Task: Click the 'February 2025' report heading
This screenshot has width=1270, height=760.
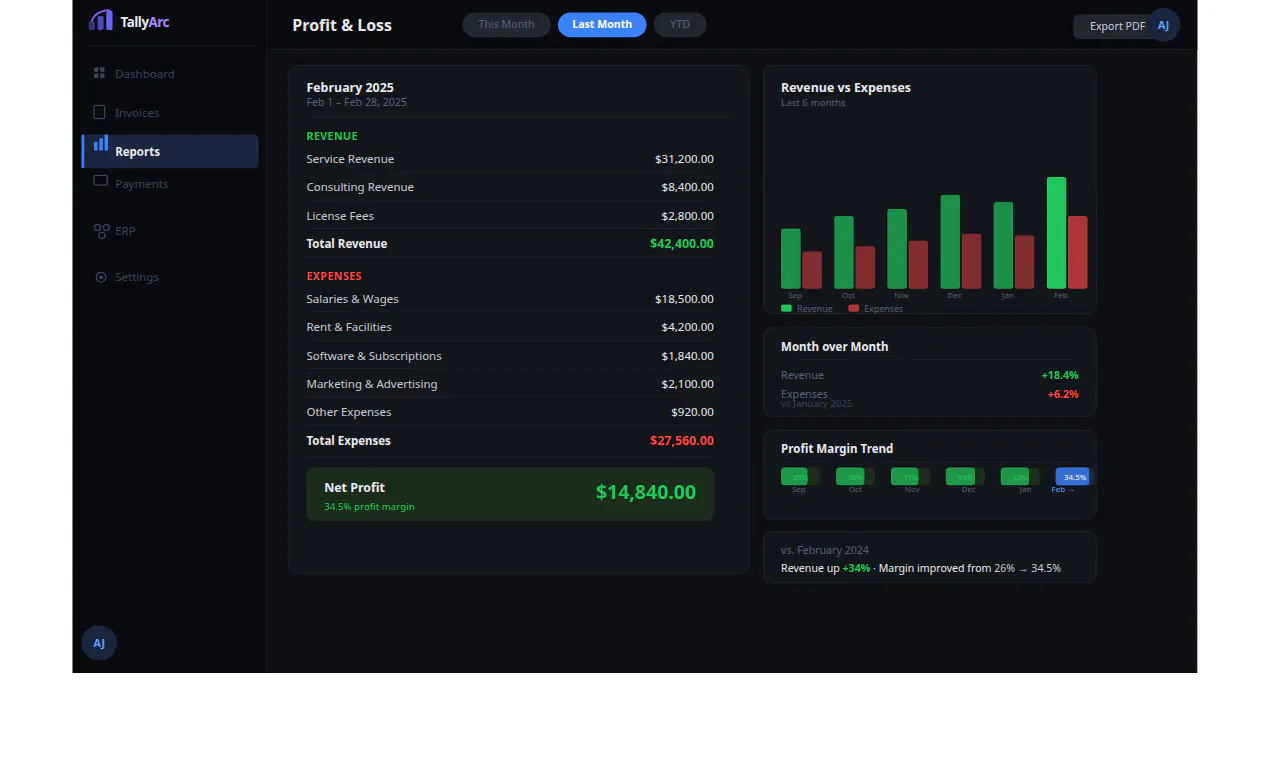Action: [350, 88]
